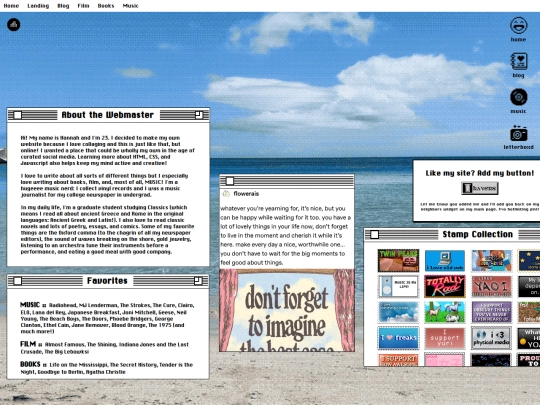Open the blog notebook desktop icon
Image resolution: width=540 pixels, height=405 pixels.
pos(519,62)
